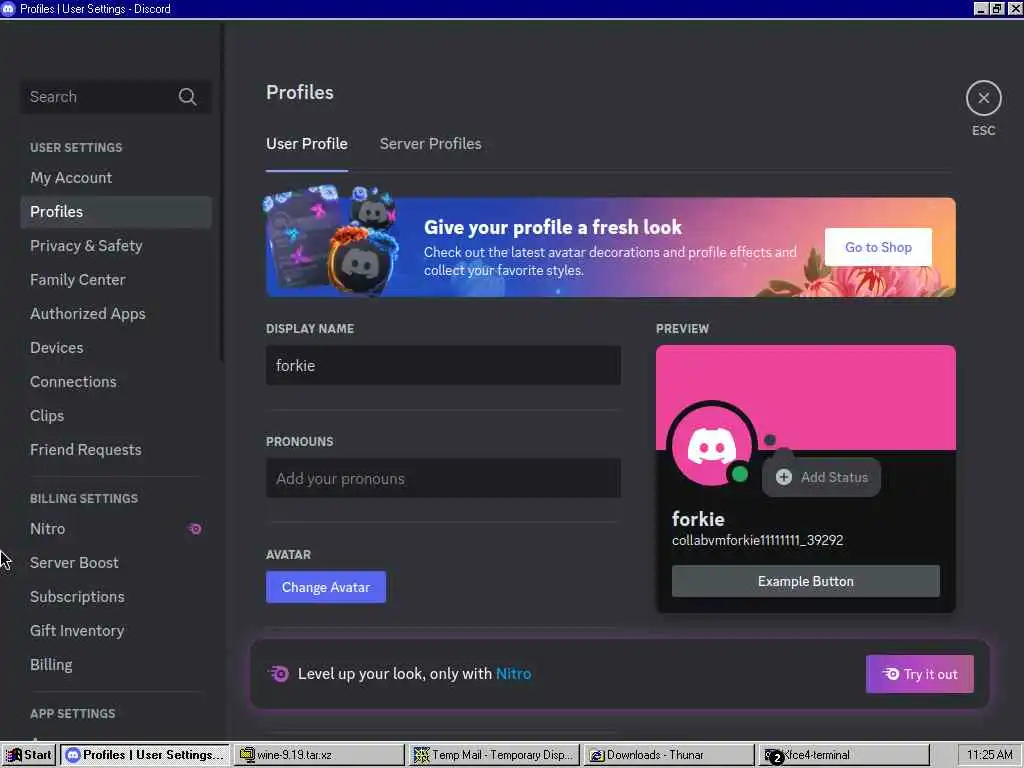The width and height of the screenshot is (1024, 768).
Task: Open Billing settings page
Action: (116, 664)
